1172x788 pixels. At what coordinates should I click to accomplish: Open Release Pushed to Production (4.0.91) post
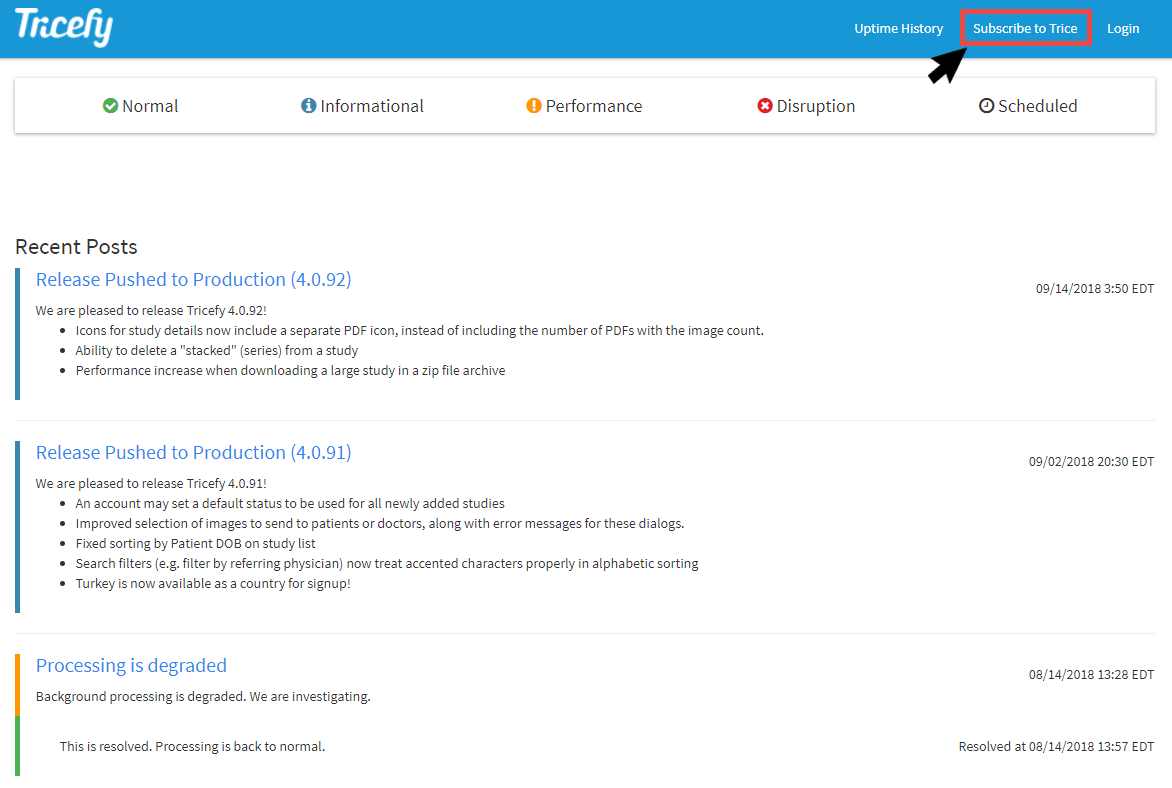tap(194, 452)
